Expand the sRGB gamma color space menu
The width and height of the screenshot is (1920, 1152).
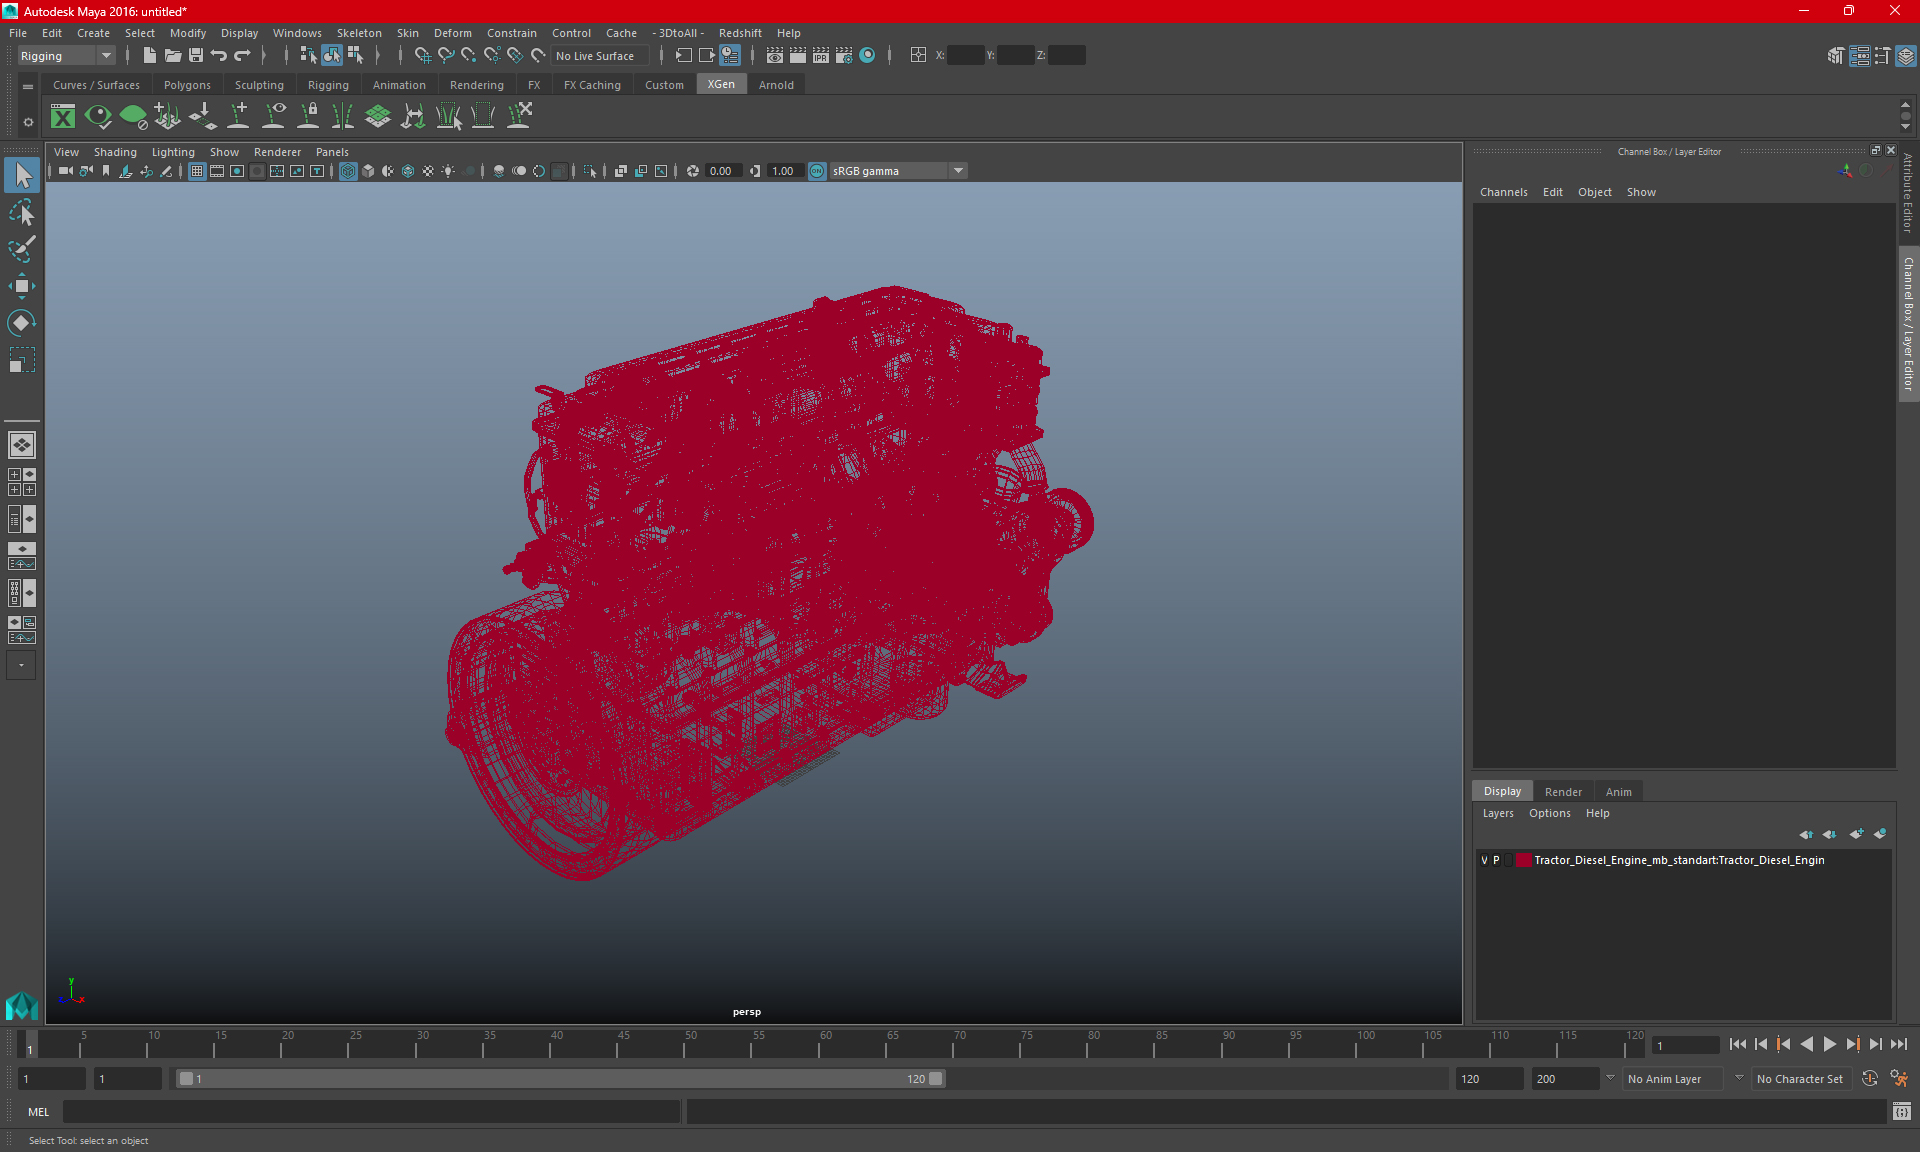pyautogui.click(x=960, y=170)
